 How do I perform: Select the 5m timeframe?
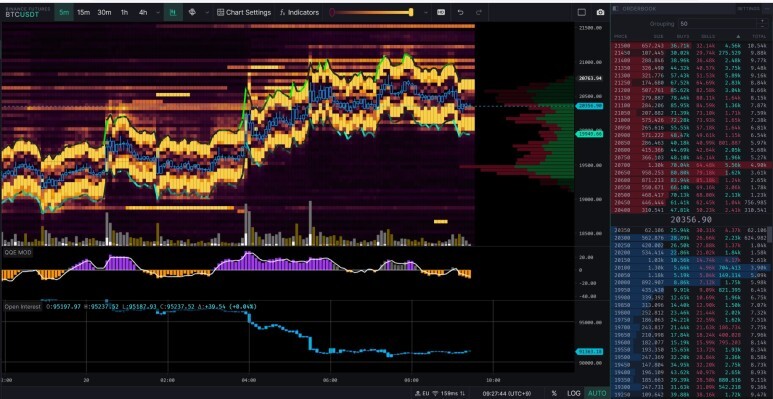tap(64, 12)
